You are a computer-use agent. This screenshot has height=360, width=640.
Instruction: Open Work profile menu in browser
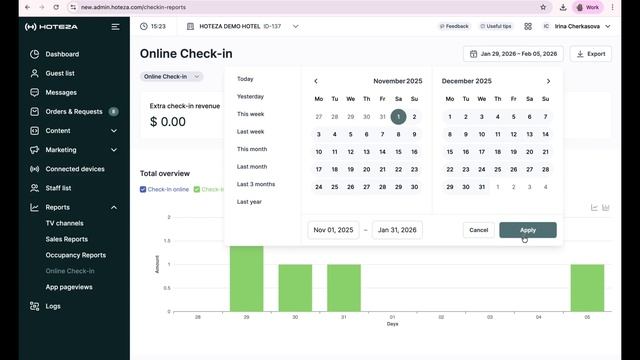tap(587, 7)
